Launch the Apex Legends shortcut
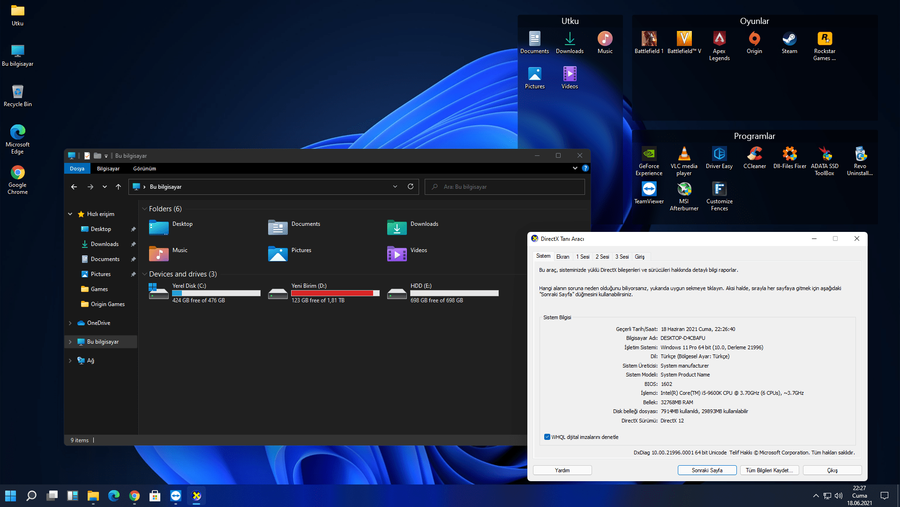Viewport: 900px width, 507px height. [719, 40]
